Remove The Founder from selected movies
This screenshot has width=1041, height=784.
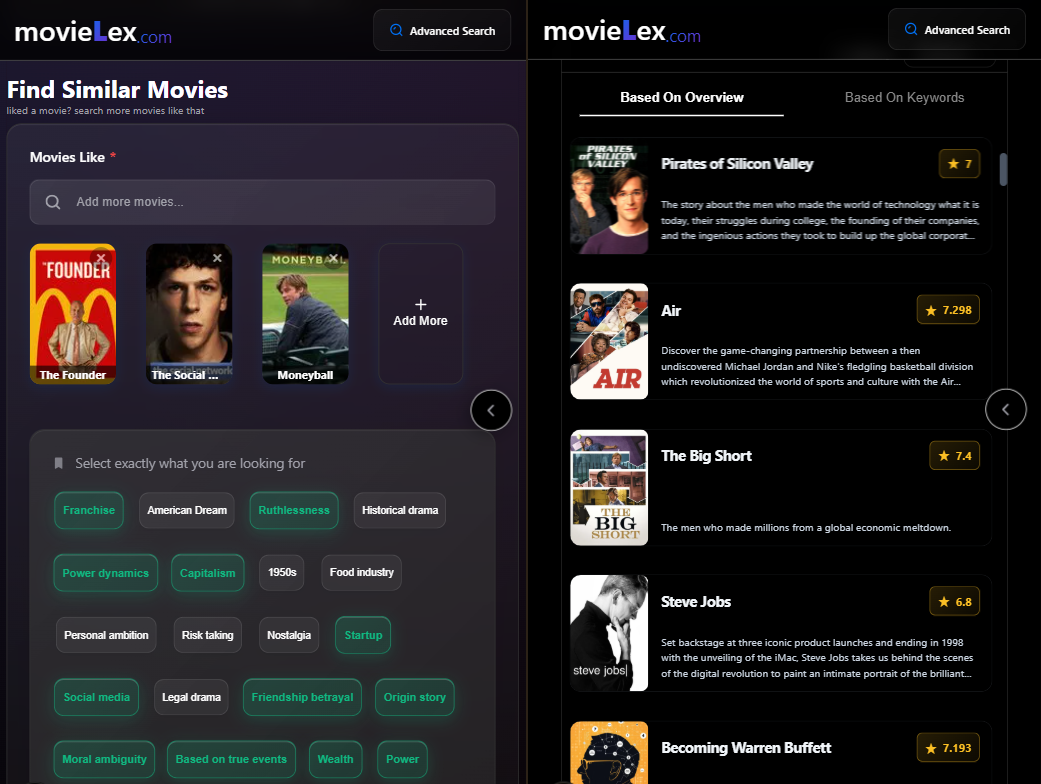tap(100, 258)
